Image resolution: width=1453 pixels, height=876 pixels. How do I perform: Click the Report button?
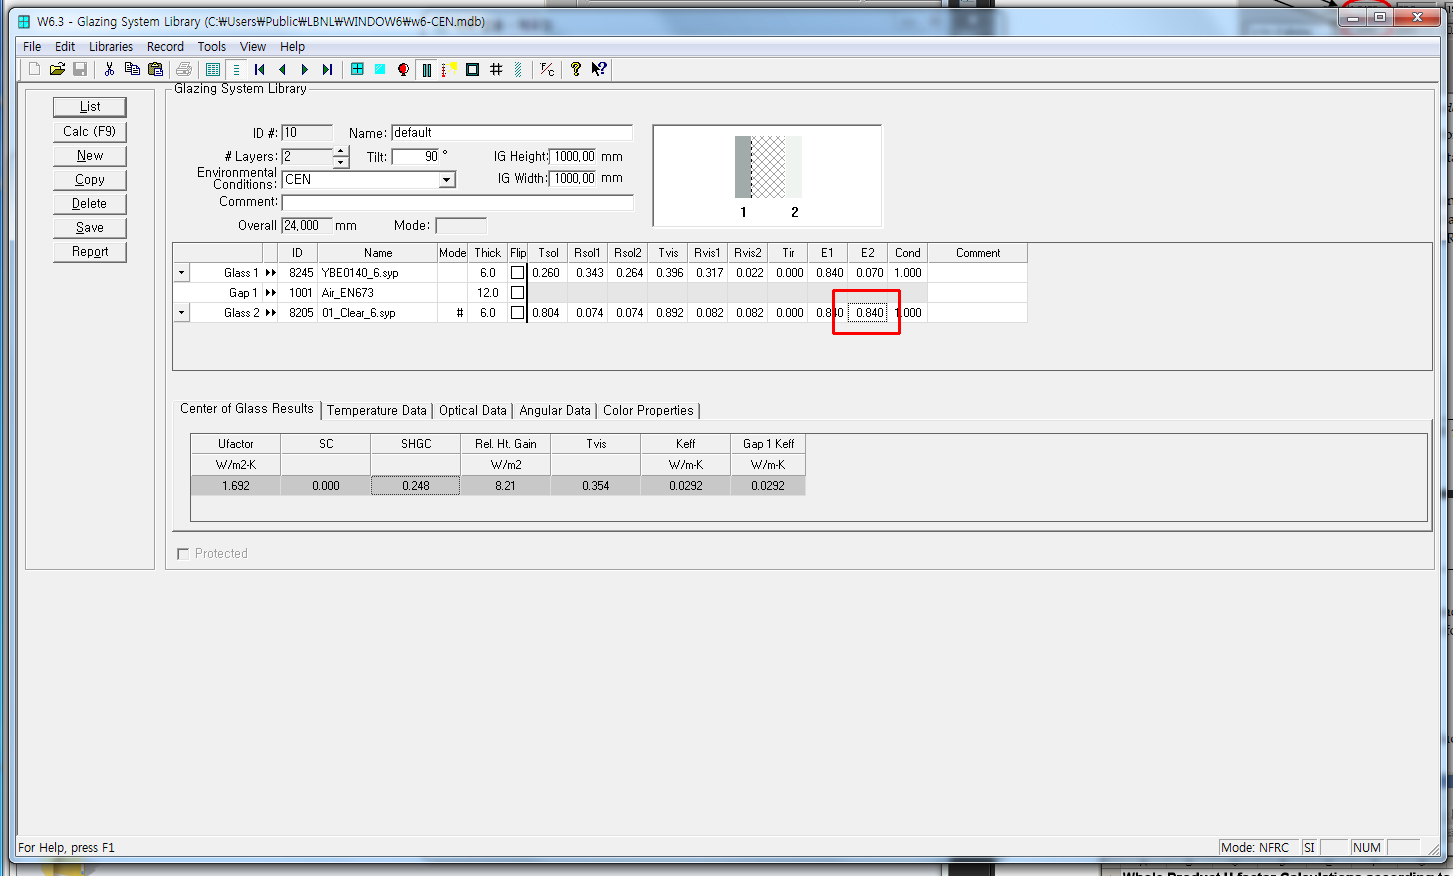click(x=90, y=252)
